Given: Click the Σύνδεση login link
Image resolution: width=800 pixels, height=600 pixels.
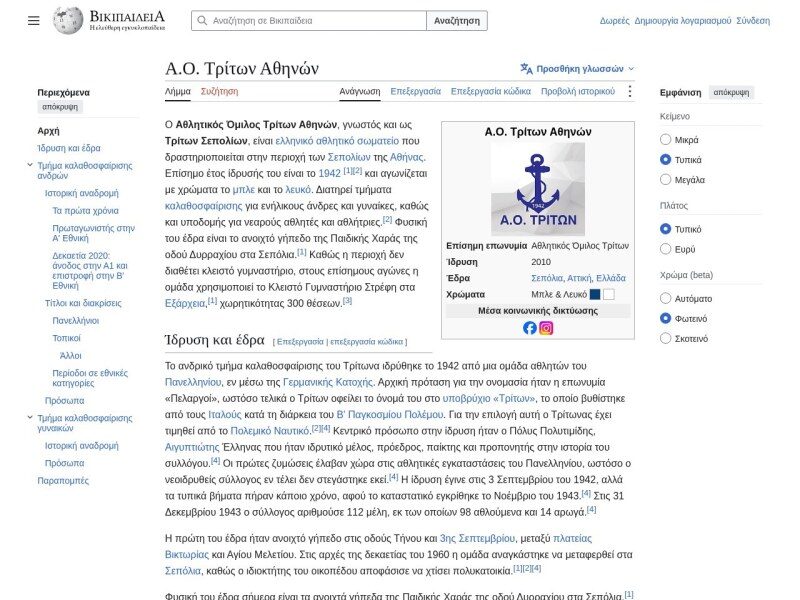Looking at the screenshot, I should (753, 21).
